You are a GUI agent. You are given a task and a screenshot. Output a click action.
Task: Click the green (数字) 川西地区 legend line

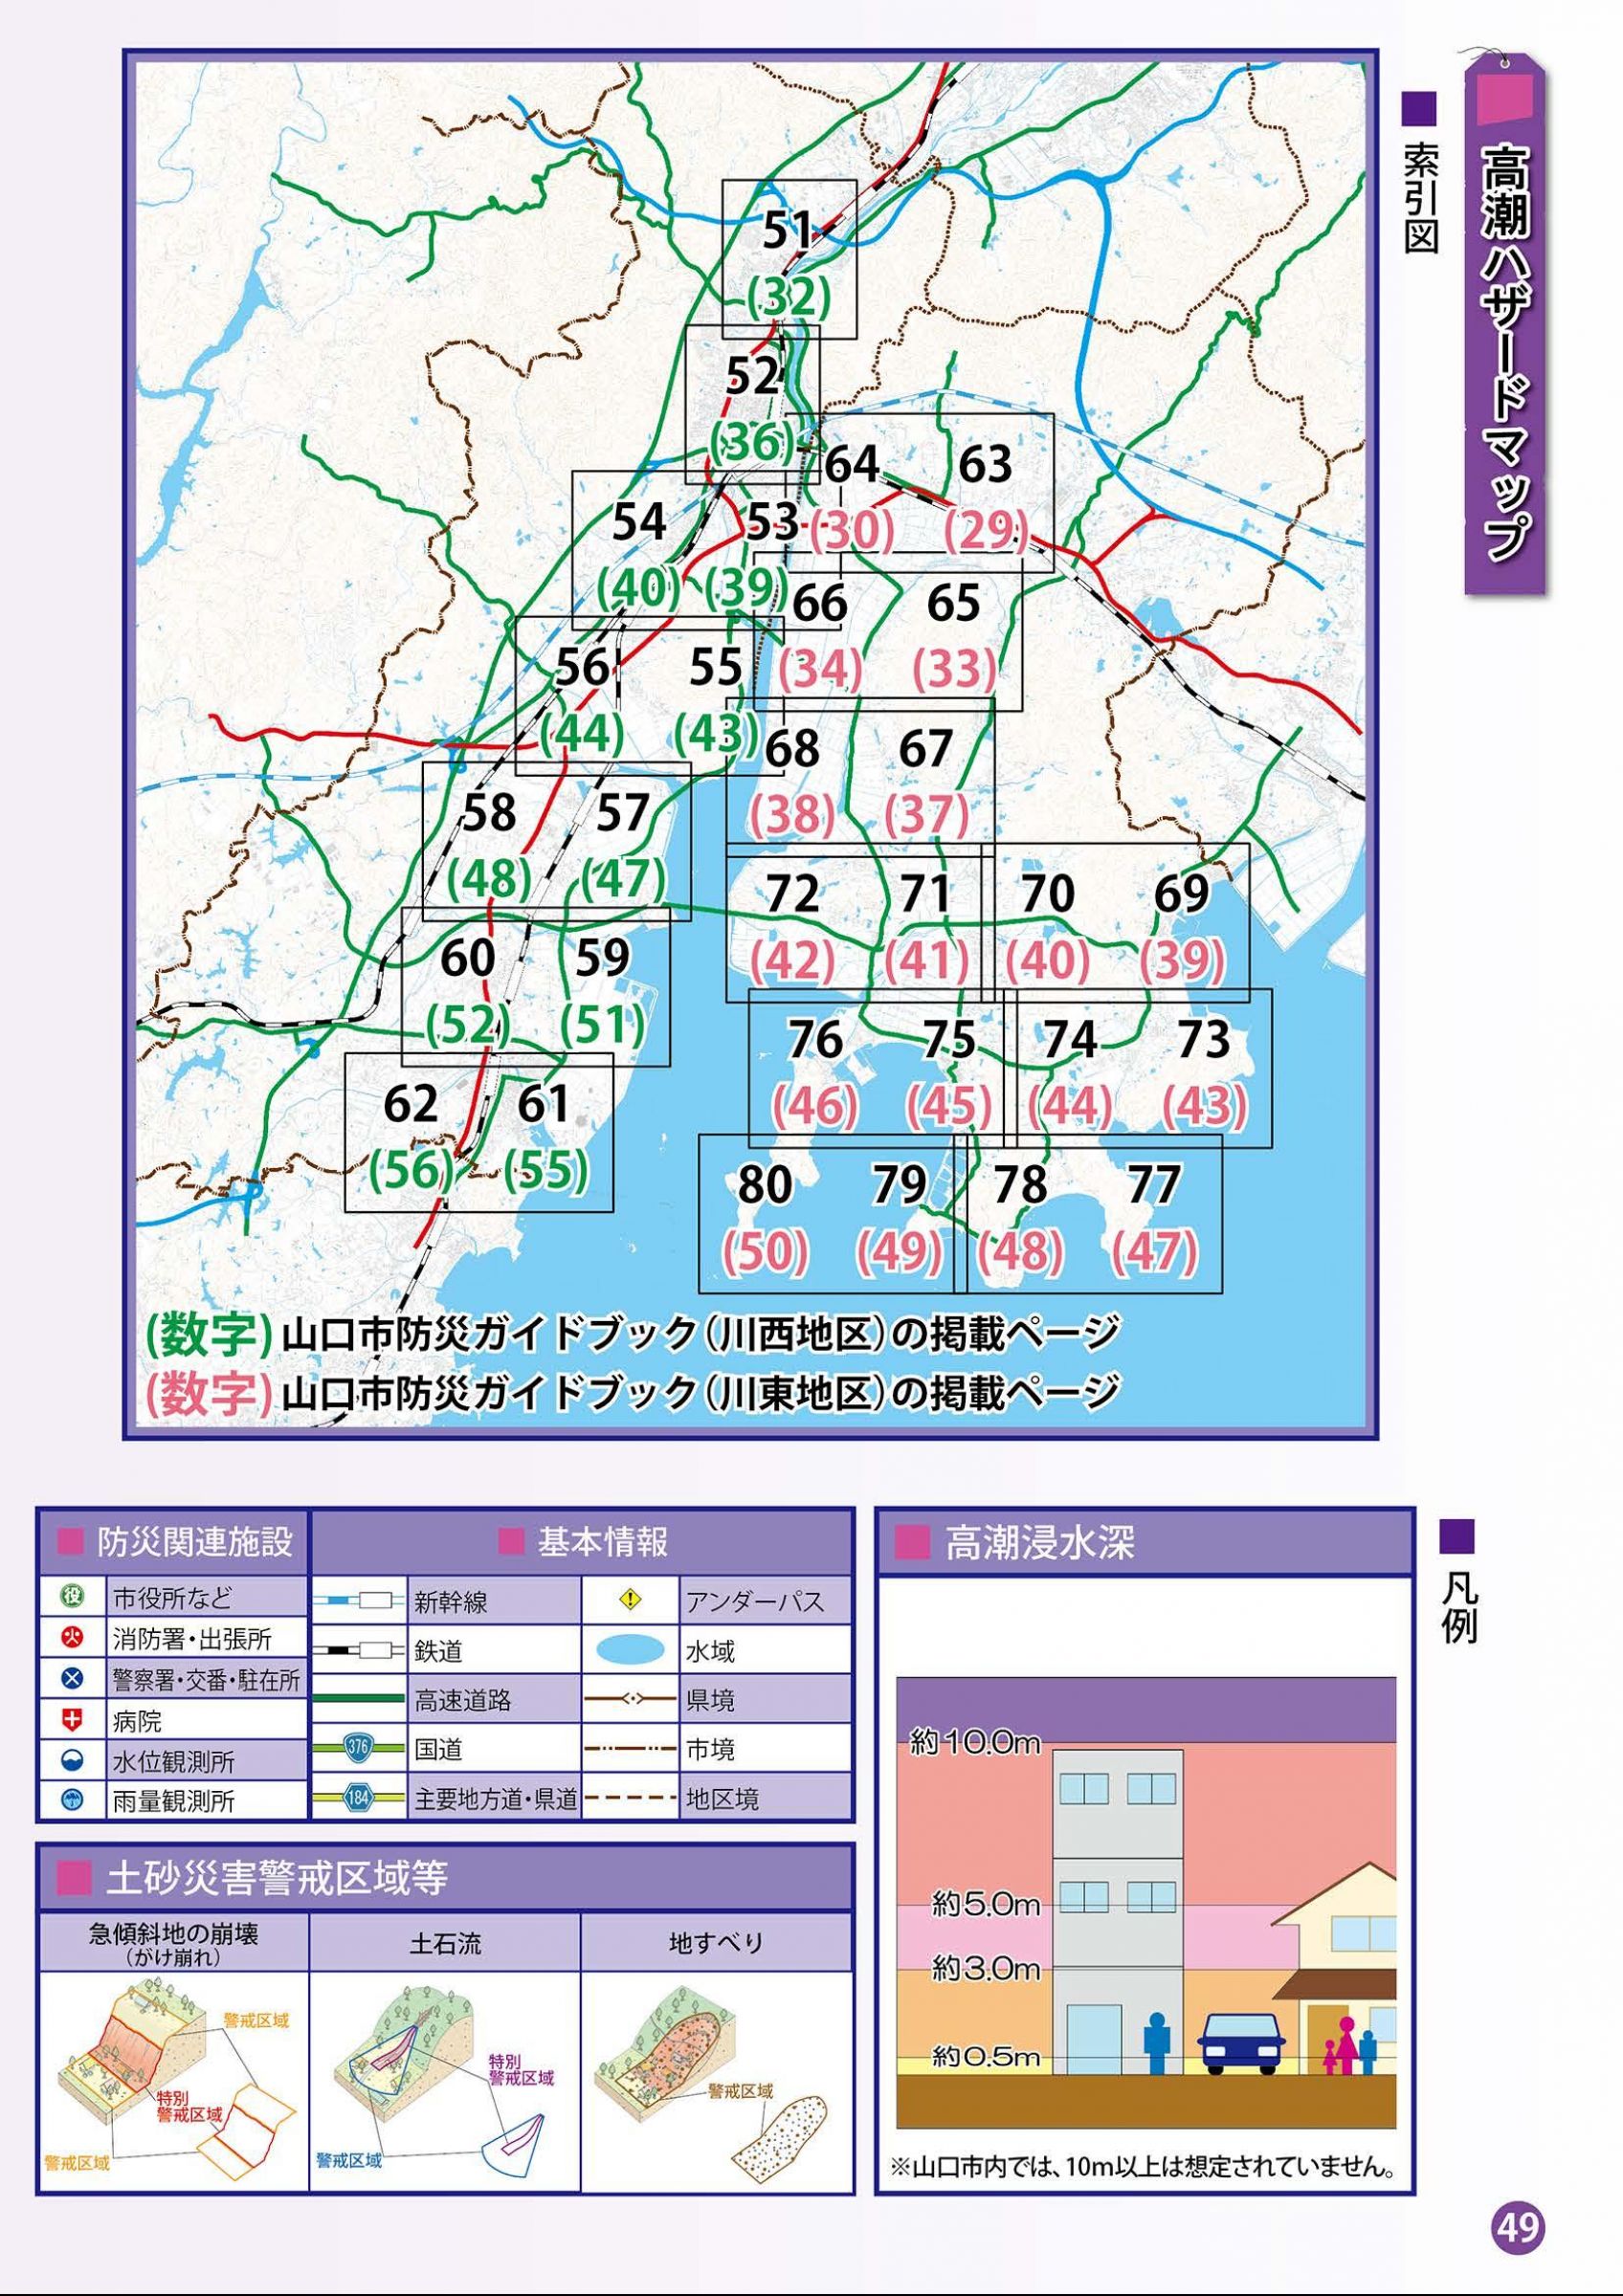632,1333
